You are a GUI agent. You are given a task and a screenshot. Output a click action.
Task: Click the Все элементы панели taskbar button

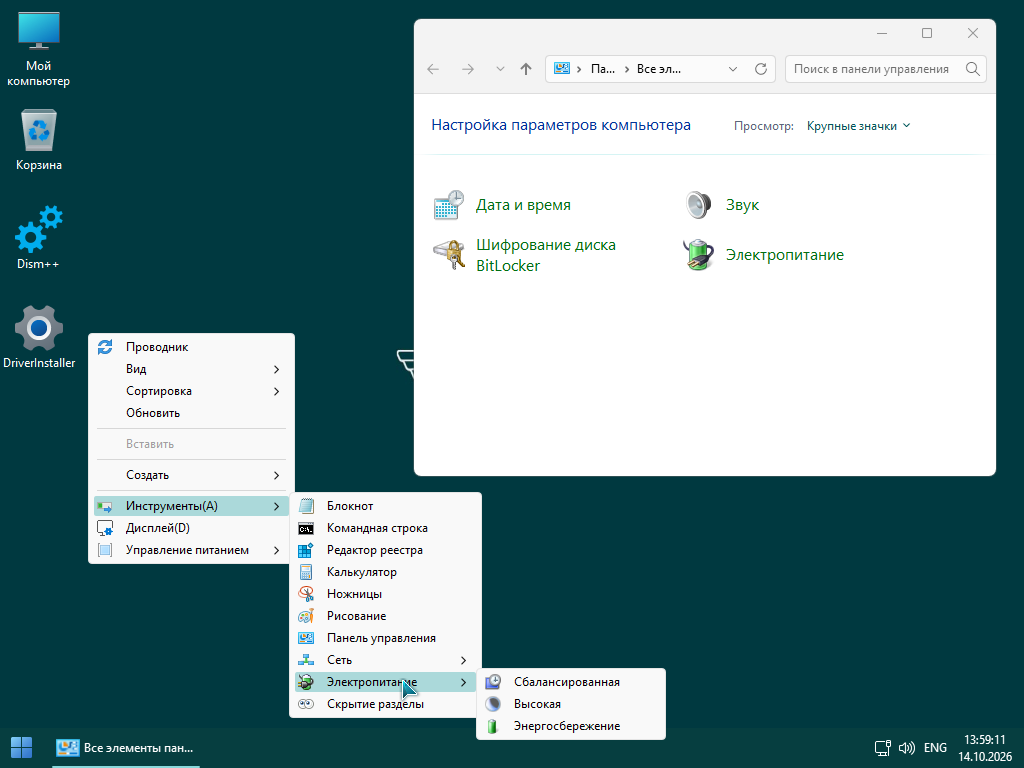[x=125, y=748]
